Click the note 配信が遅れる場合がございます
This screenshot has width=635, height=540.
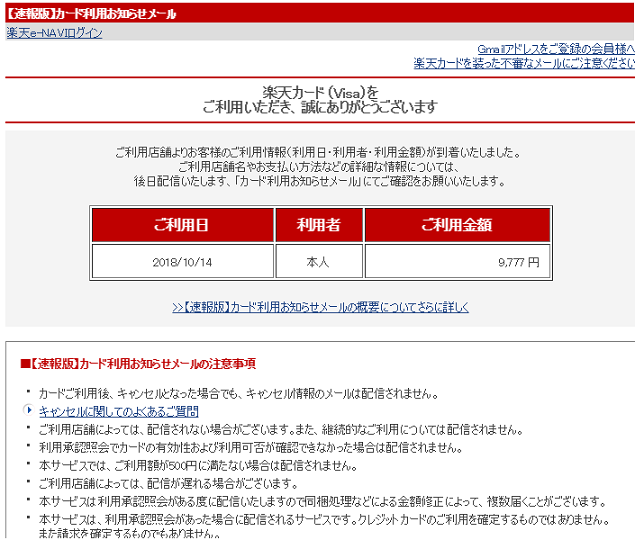click(x=169, y=483)
